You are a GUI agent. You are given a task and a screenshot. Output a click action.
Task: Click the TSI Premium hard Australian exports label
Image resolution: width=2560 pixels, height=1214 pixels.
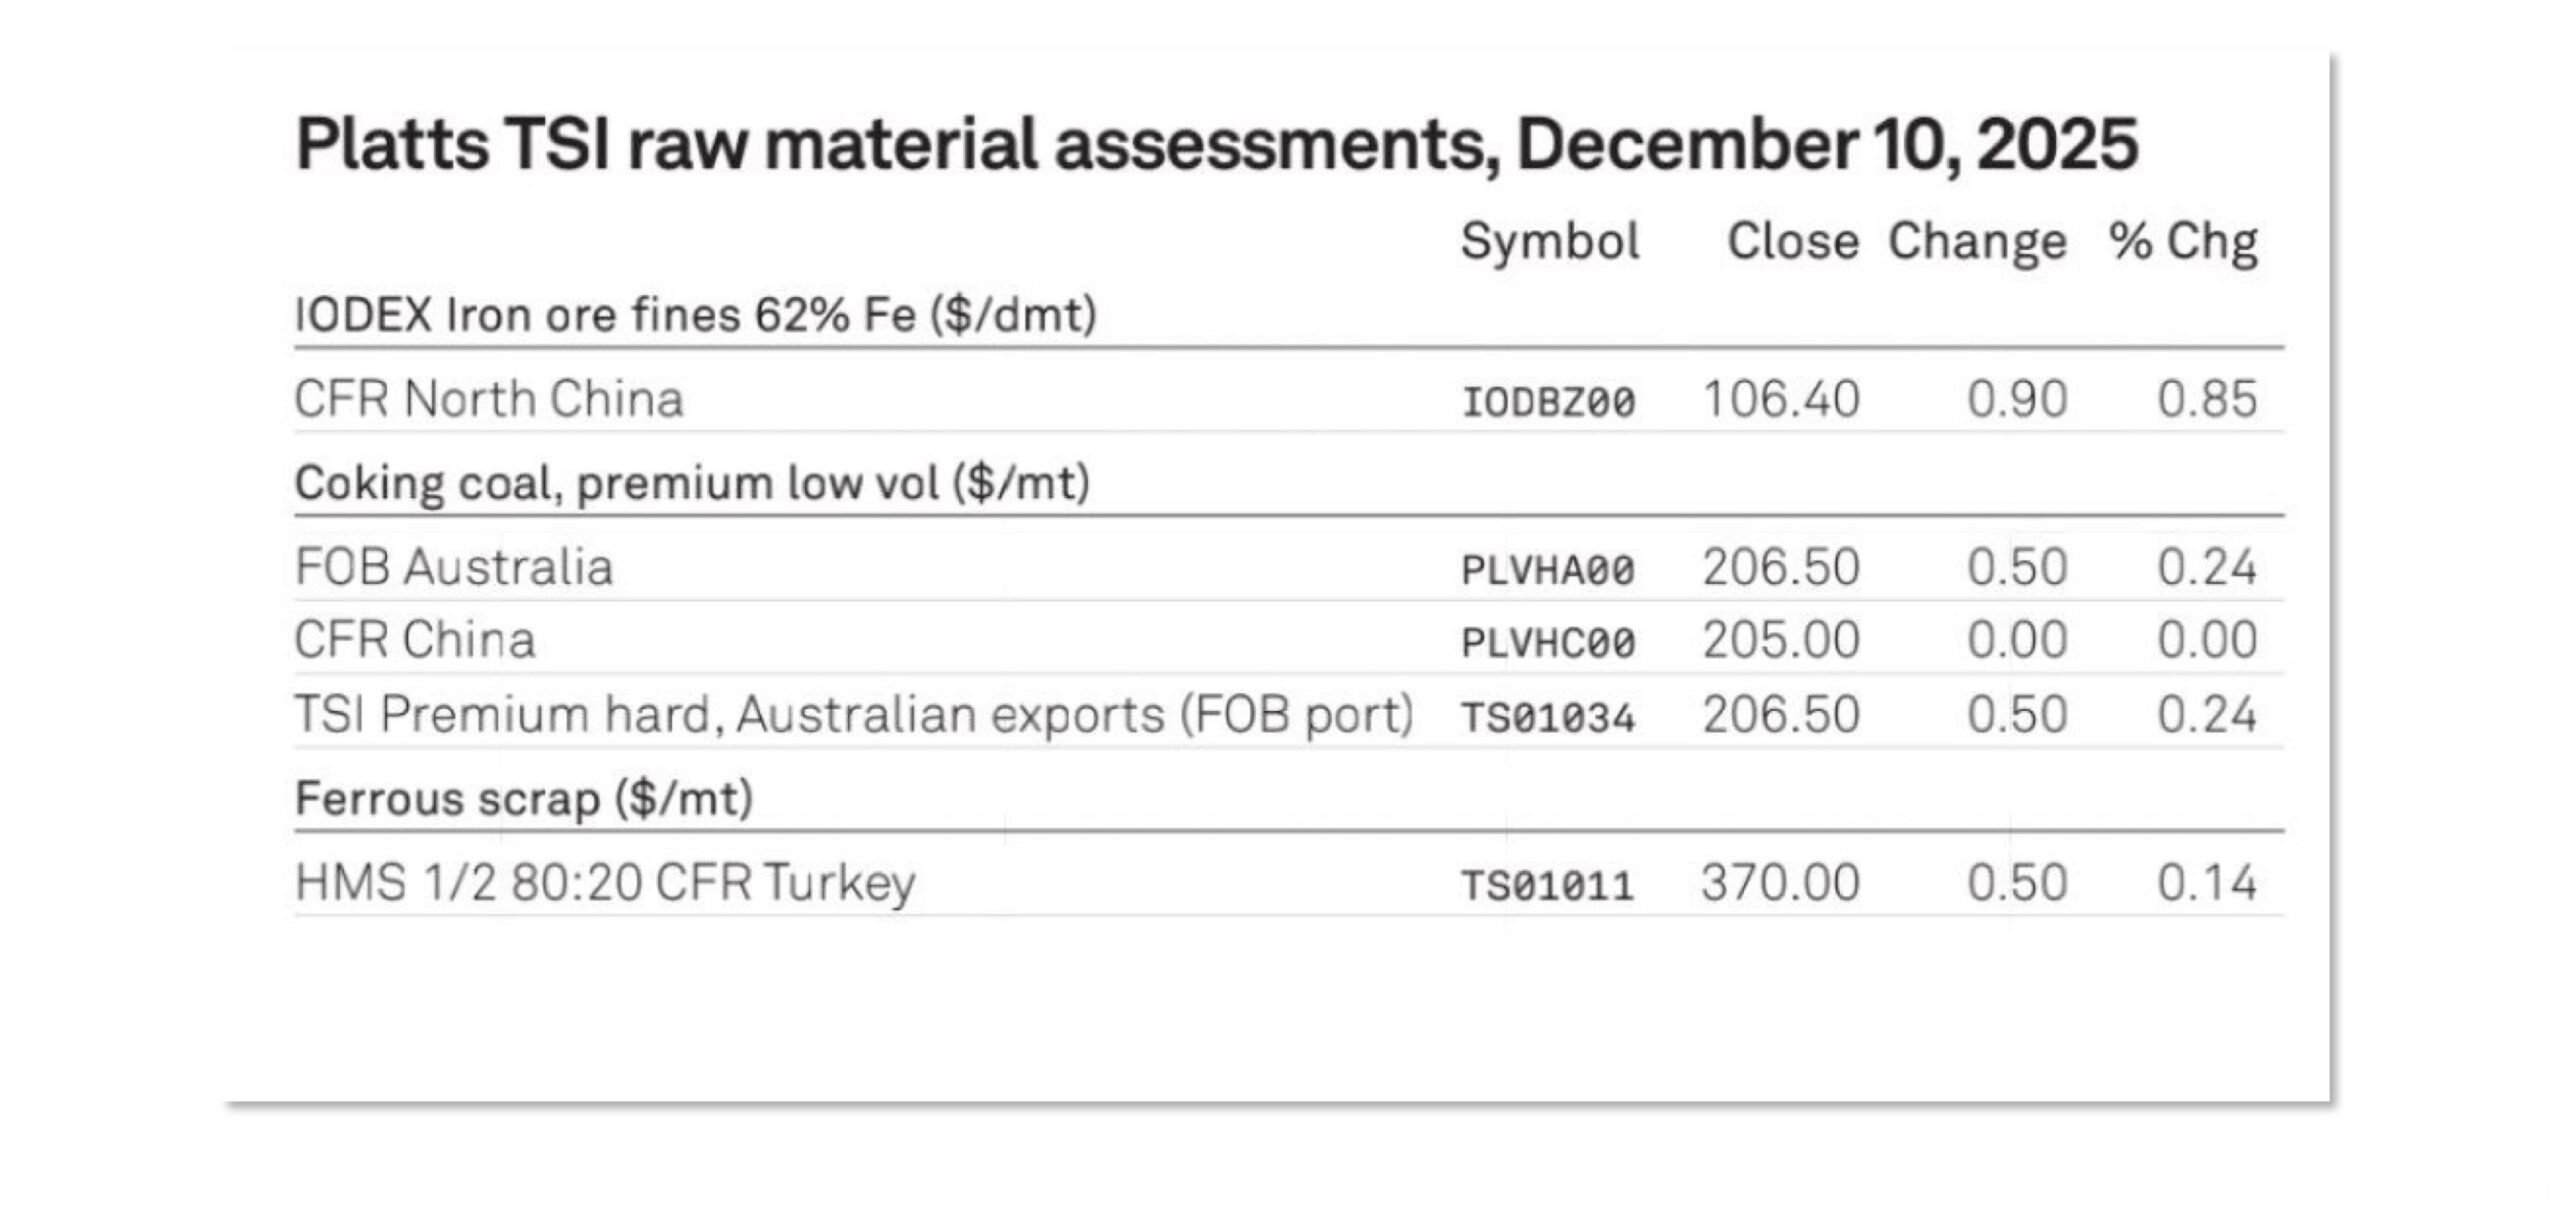pos(854,715)
